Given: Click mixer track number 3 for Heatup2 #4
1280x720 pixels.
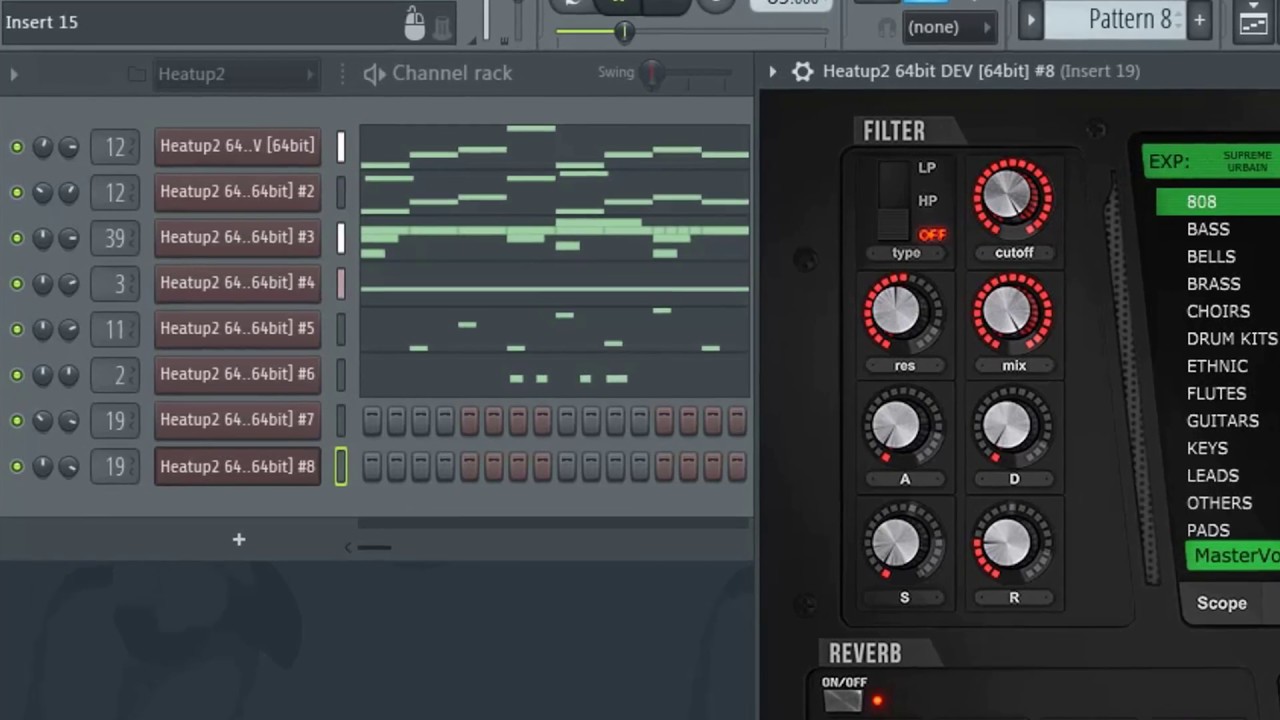Looking at the screenshot, I should pos(115,284).
